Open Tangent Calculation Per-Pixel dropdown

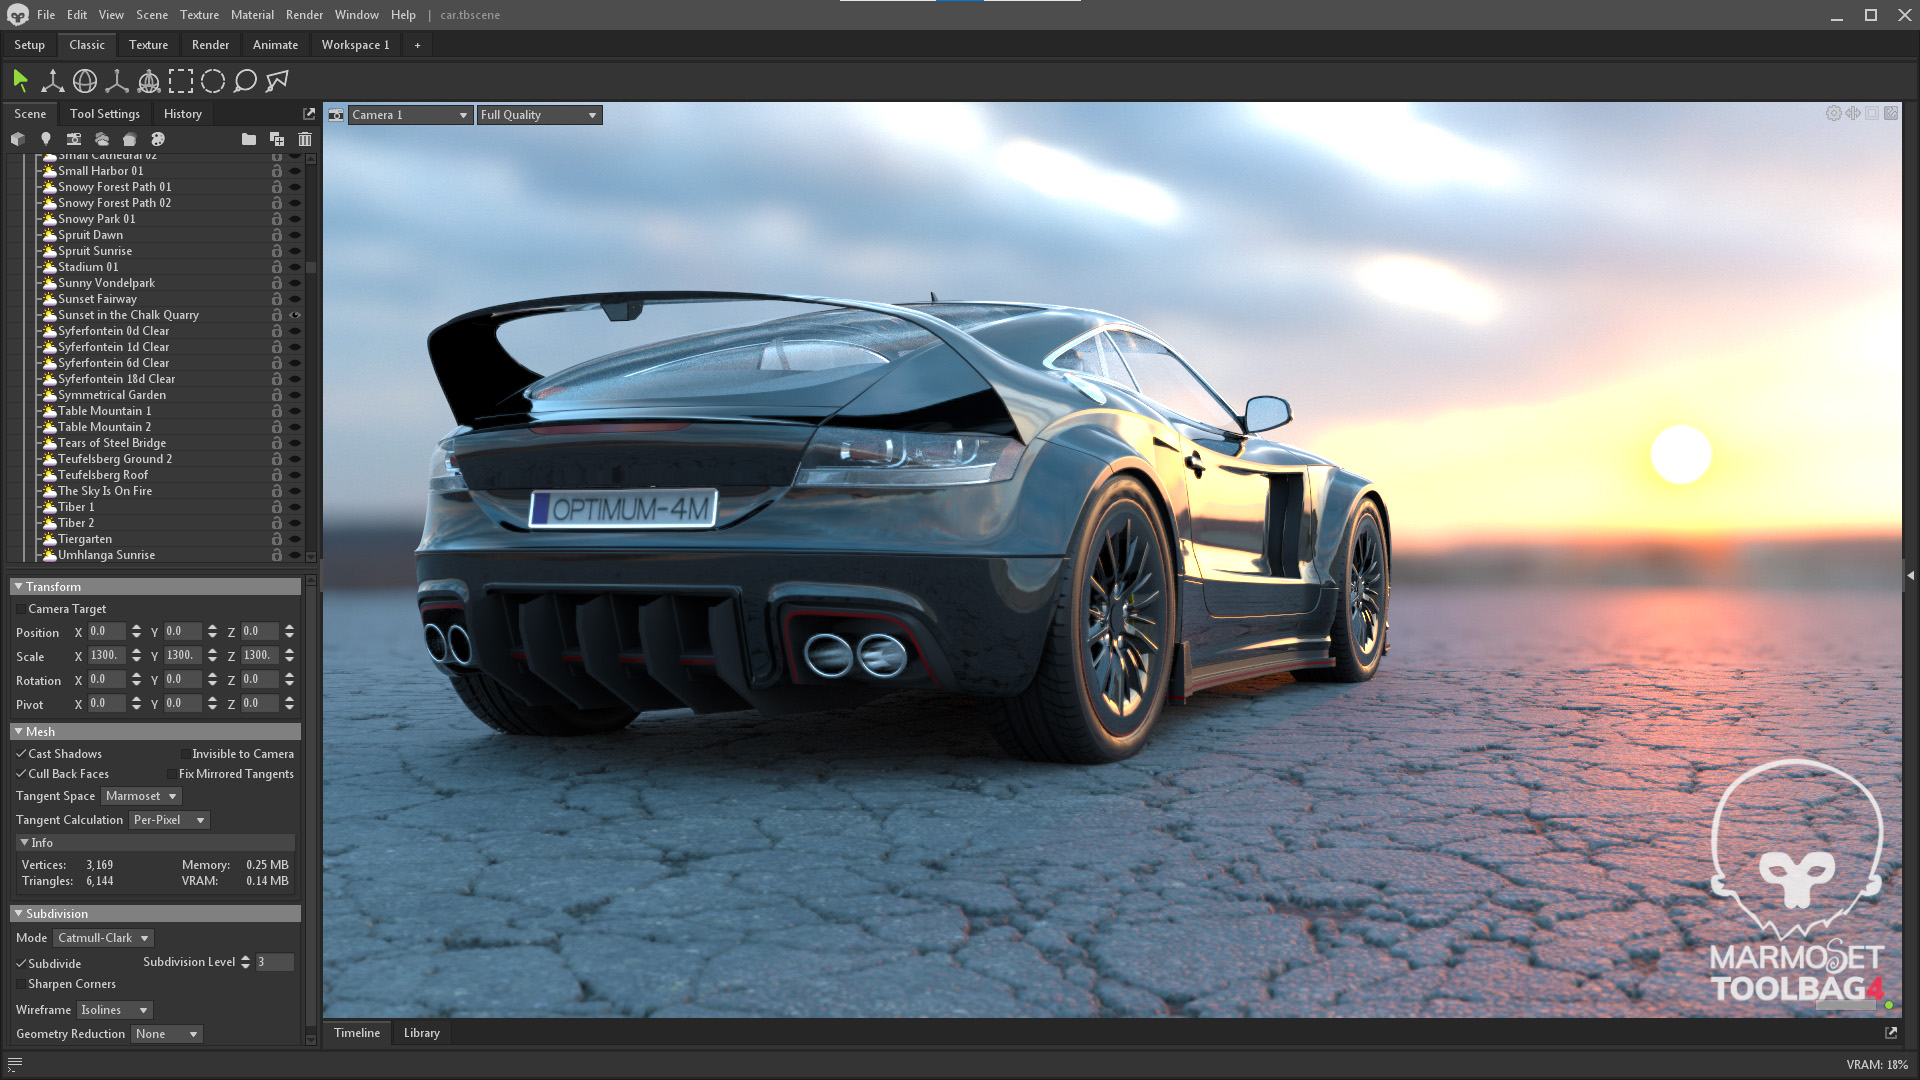(169, 820)
